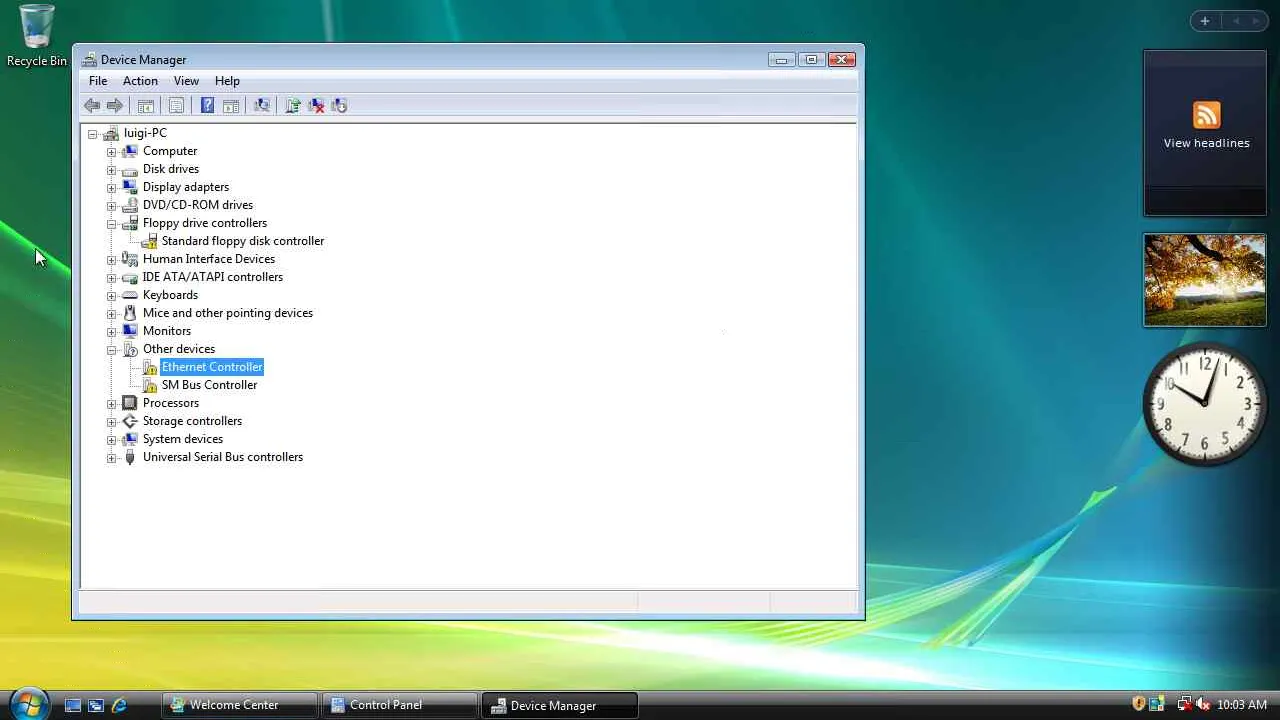1280x720 pixels.
Task: Click the analog clock gadget
Action: pyautogui.click(x=1205, y=402)
